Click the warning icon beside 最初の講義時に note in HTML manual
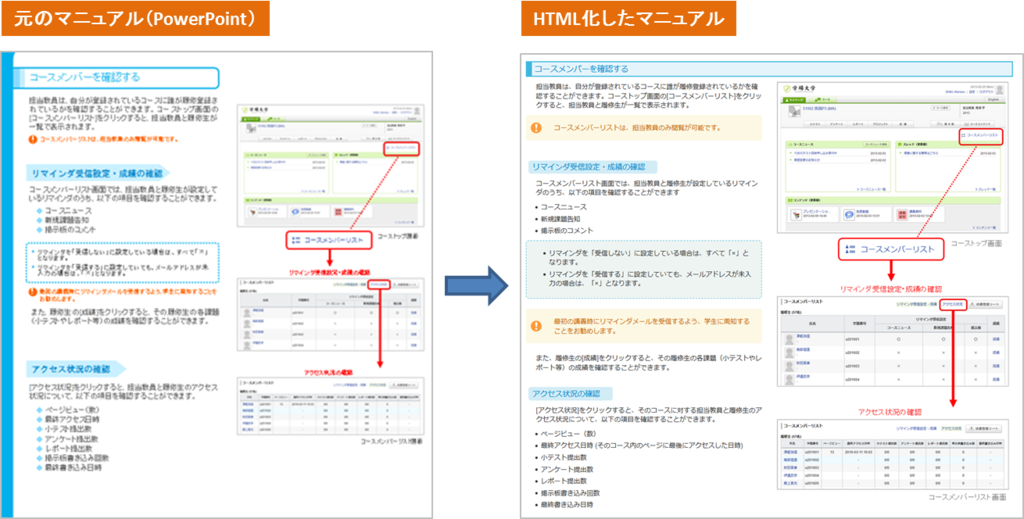This screenshot has width=1024, height=519. click(536, 326)
